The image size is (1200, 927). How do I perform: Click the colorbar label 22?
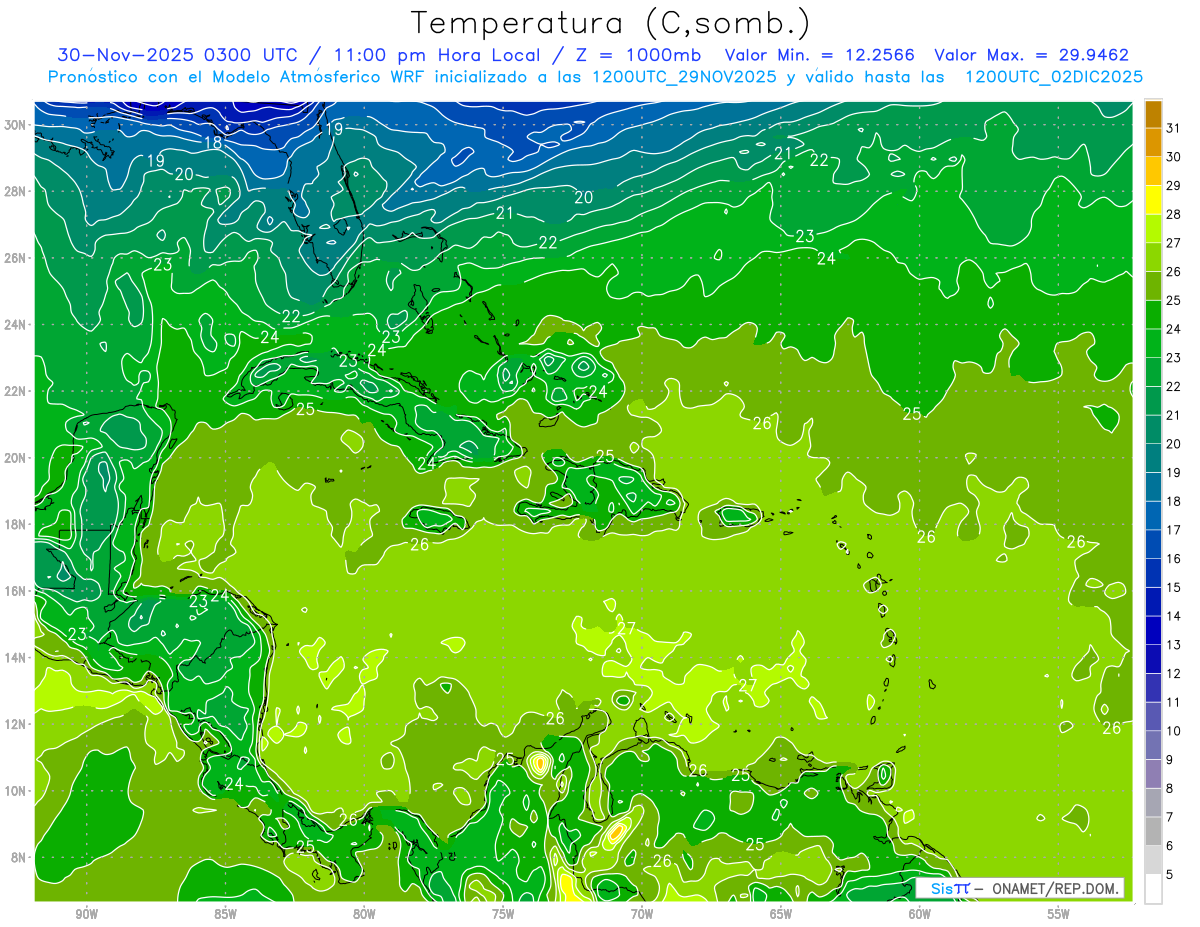(1174, 386)
